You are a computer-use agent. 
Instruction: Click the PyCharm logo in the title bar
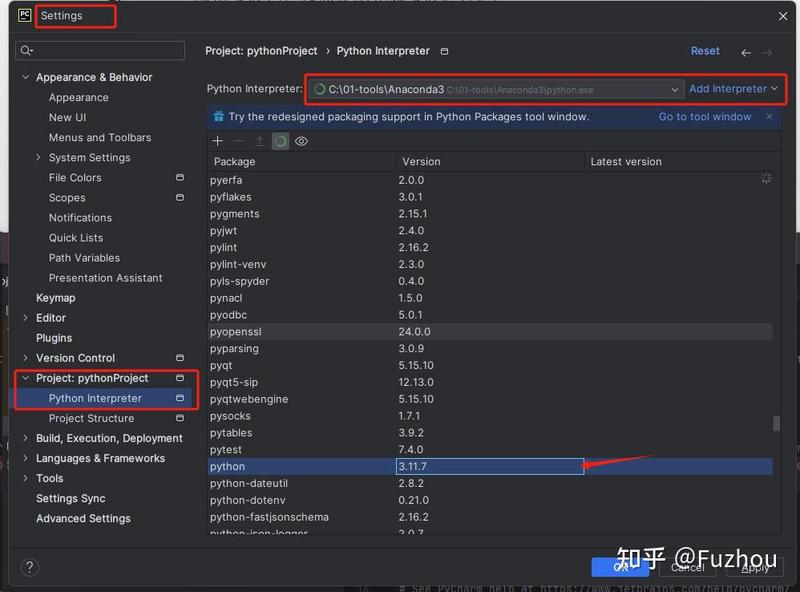[24, 15]
